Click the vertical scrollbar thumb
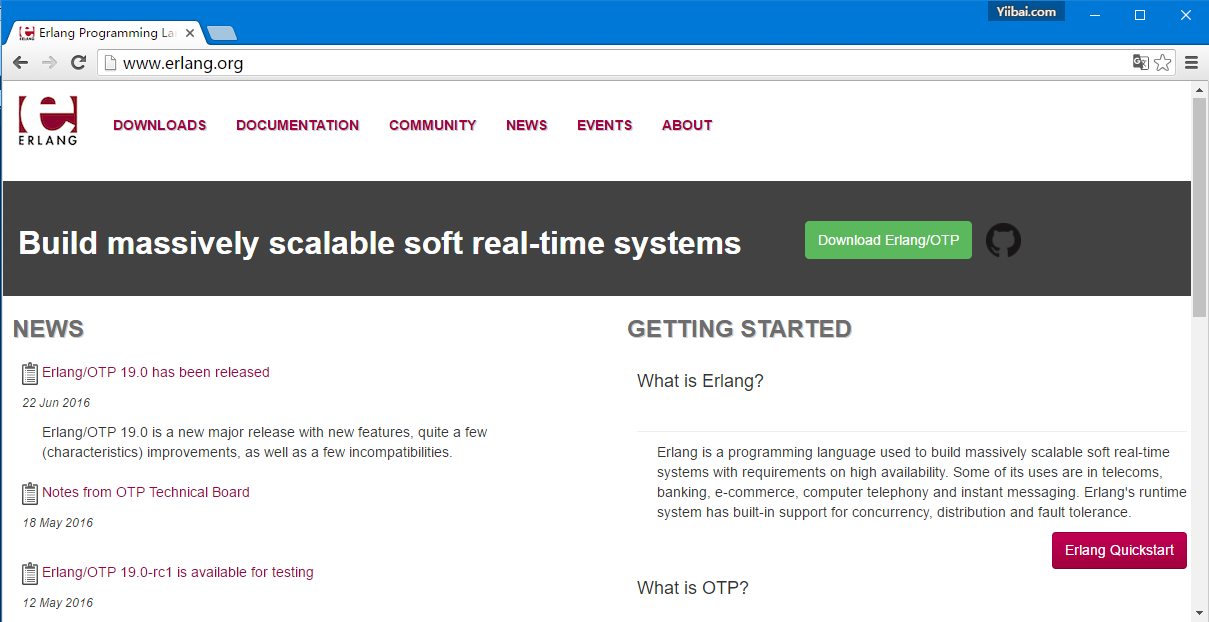 (x=1200, y=208)
